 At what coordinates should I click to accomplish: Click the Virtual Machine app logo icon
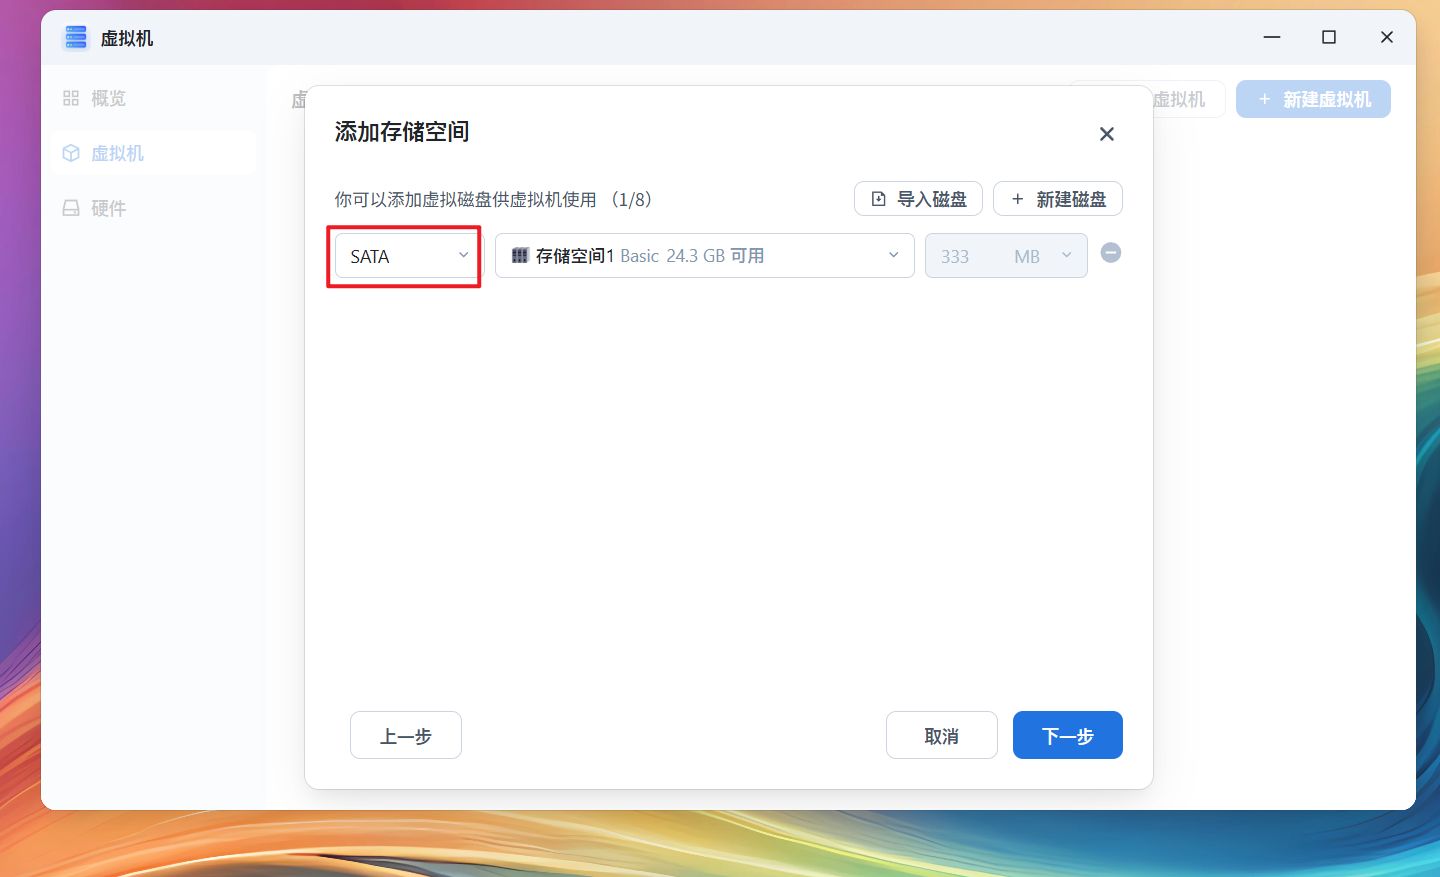point(76,38)
